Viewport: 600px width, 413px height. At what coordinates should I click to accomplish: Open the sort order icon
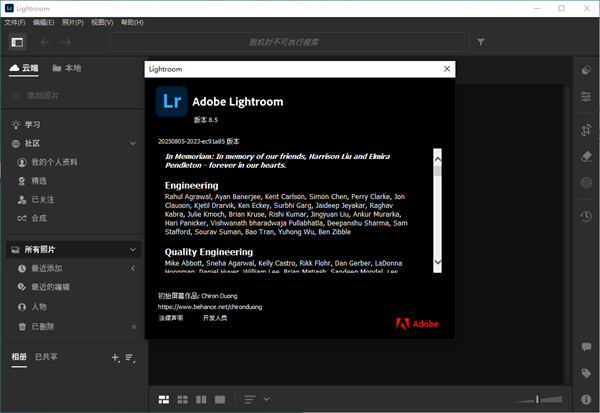[249, 400]
